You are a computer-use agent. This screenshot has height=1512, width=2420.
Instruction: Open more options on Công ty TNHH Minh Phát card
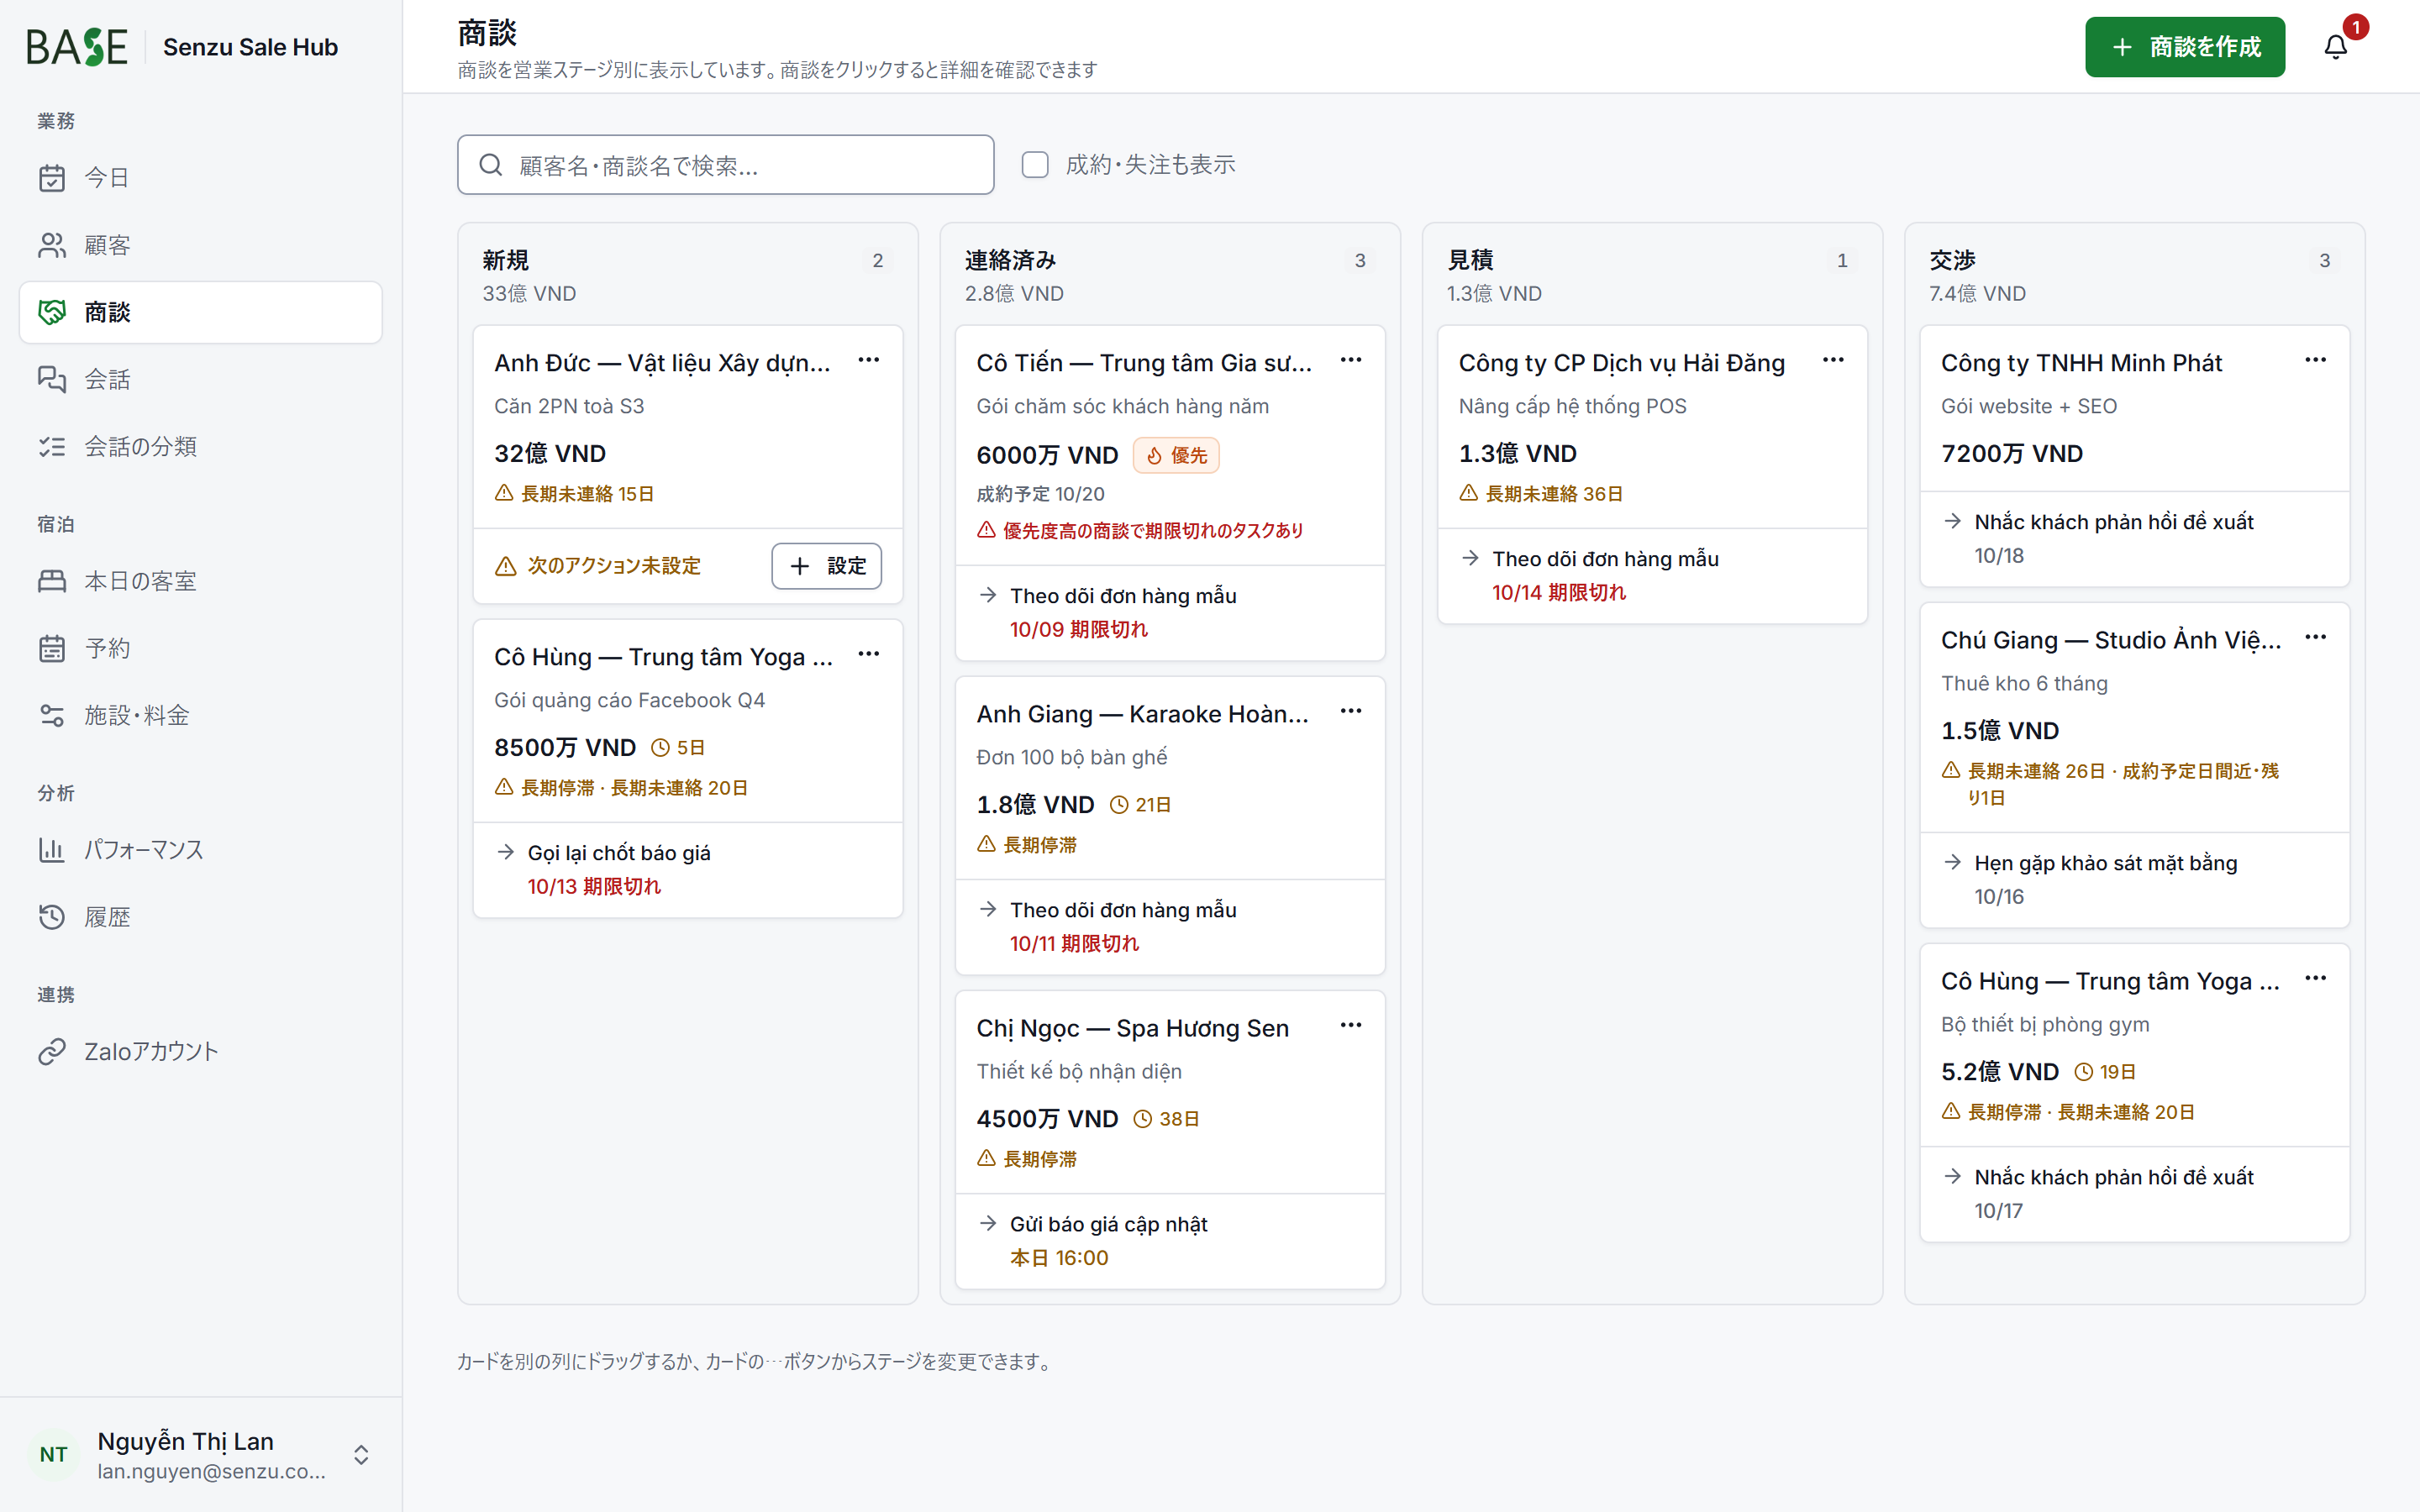pyautogui.click(x=2315, y=360)
